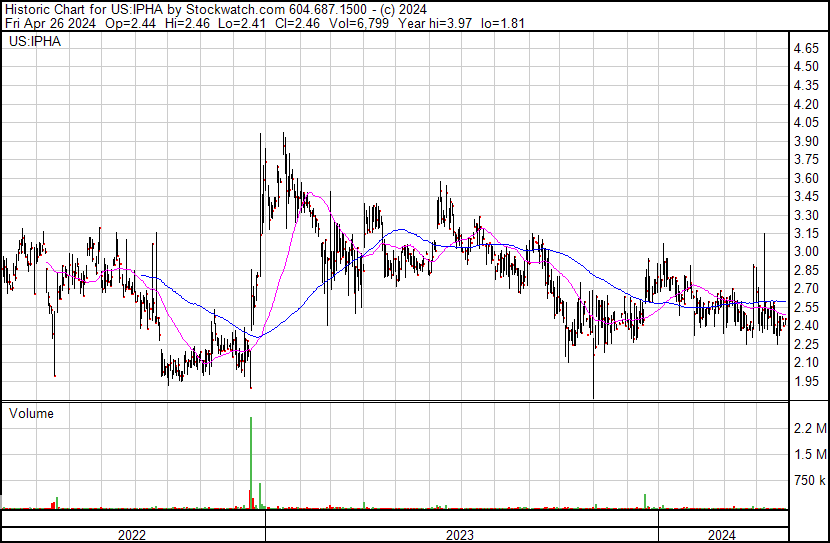Click the 4.05 price axis label
This screenshot has height=543, width=830.
coord(806,122)
